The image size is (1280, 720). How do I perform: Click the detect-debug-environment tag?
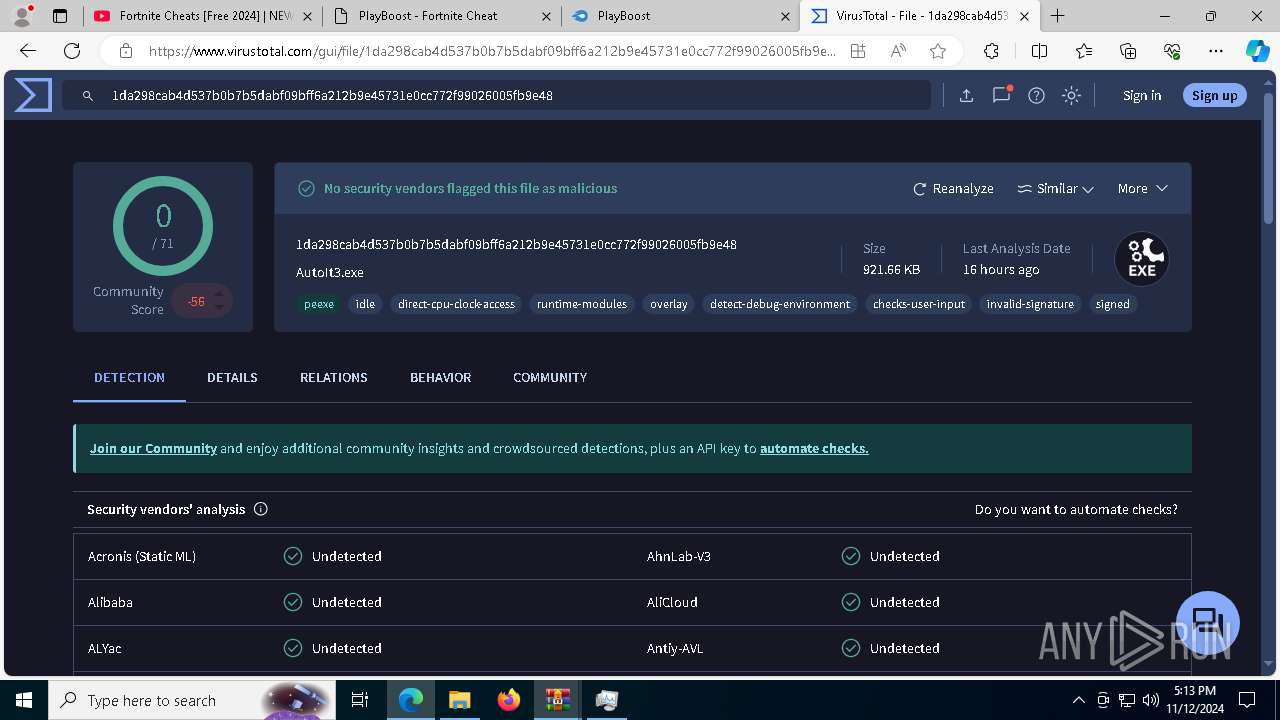780,304
